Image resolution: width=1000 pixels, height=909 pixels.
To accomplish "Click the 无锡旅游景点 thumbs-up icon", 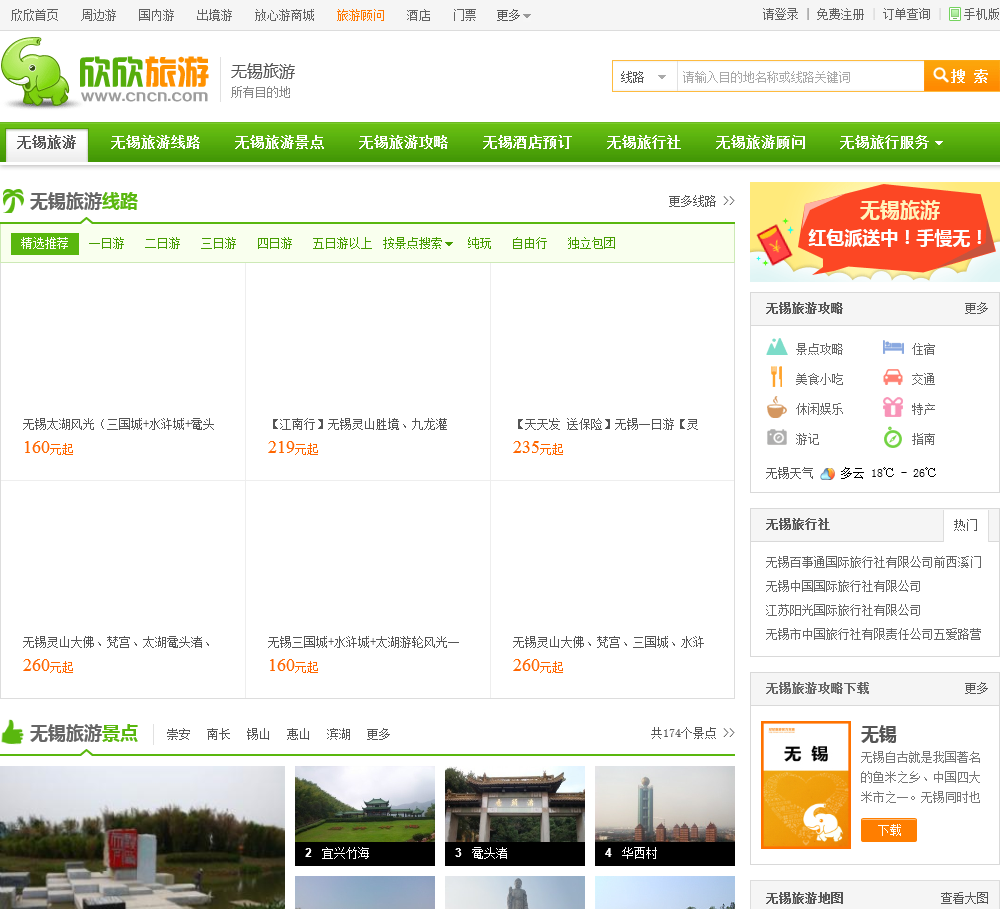I will 12,732.
